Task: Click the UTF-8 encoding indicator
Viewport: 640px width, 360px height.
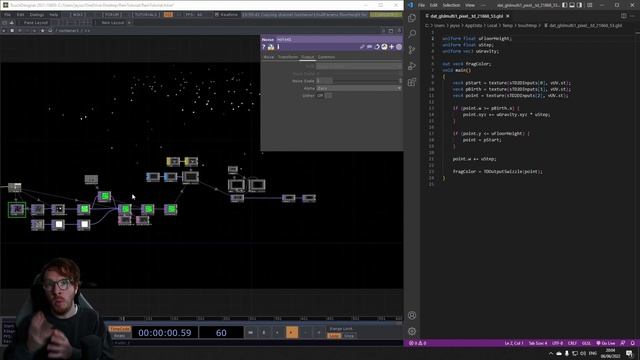Action: click(557, 343)
